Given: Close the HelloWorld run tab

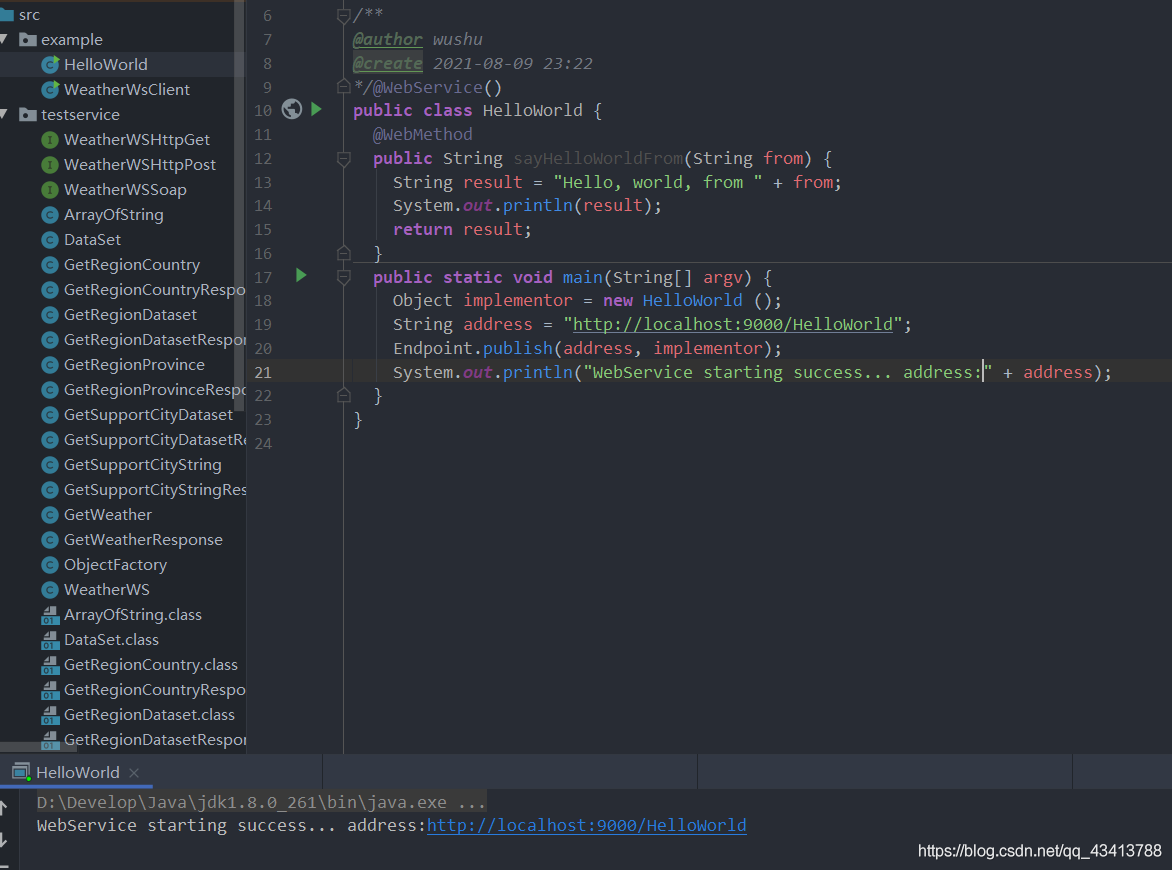Looking at the screenshot, I should 134,773.
